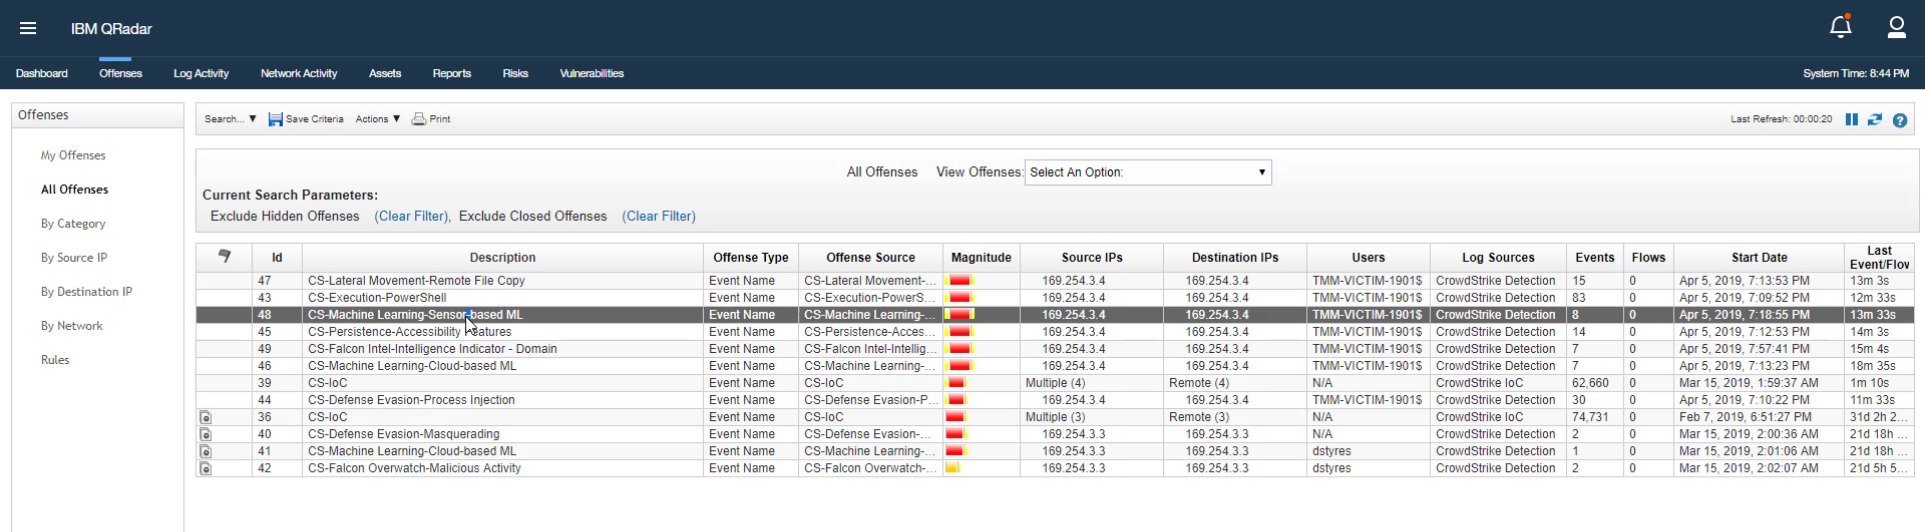This screenshot has width=1925, height=532.
Task: Go to the Dashboard tab
Action: [42, 73]
